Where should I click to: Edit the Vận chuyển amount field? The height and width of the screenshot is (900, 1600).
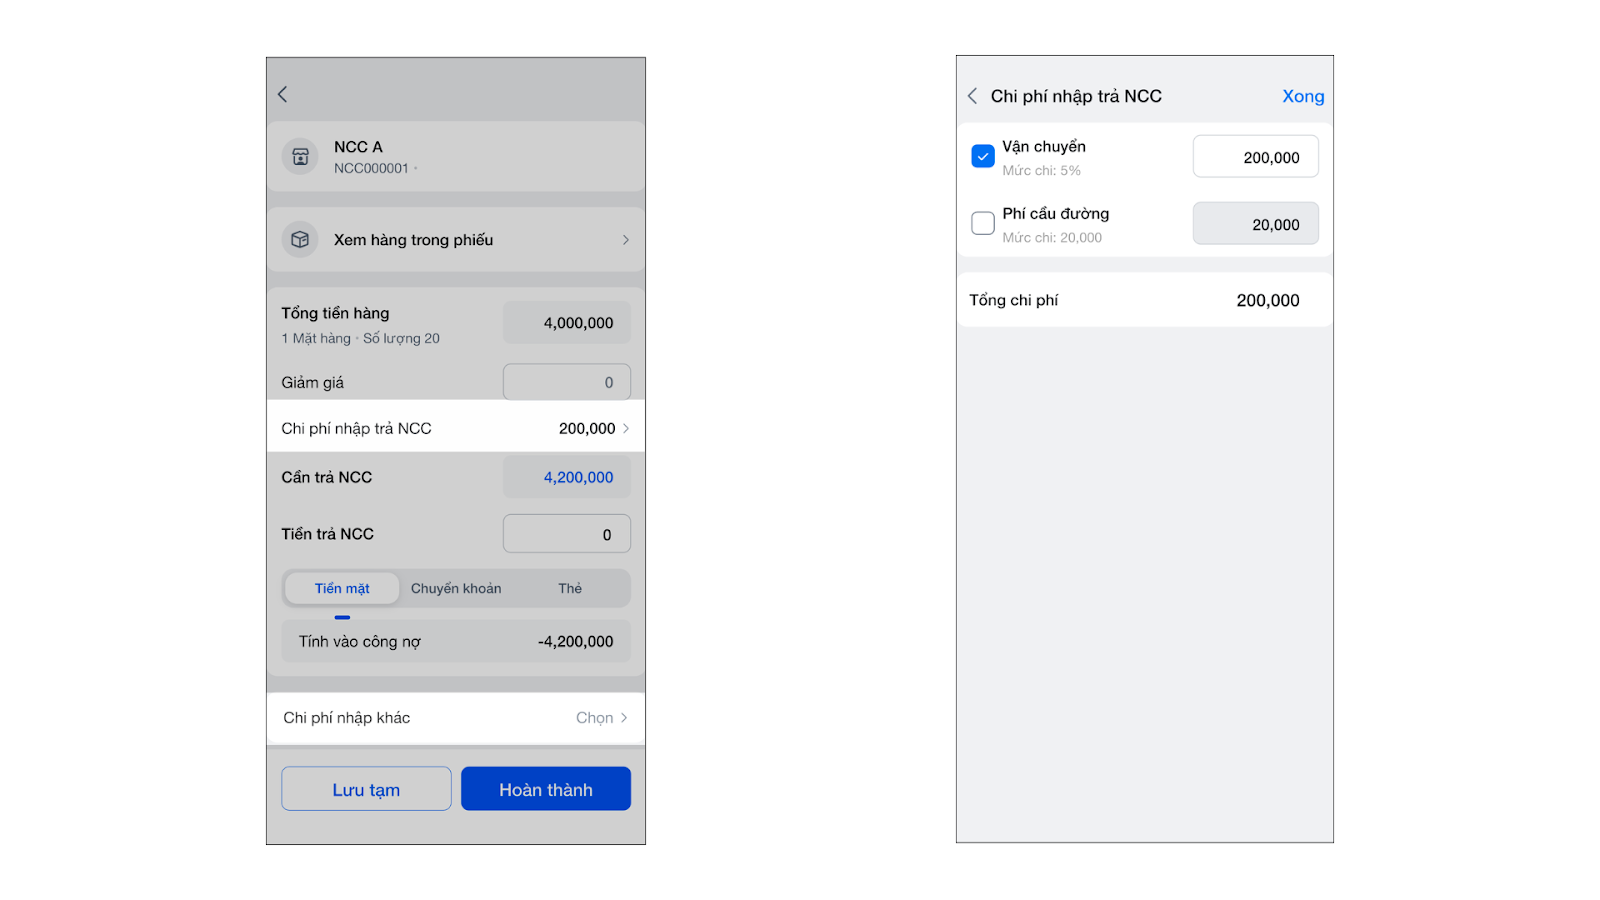(1255, 157)
